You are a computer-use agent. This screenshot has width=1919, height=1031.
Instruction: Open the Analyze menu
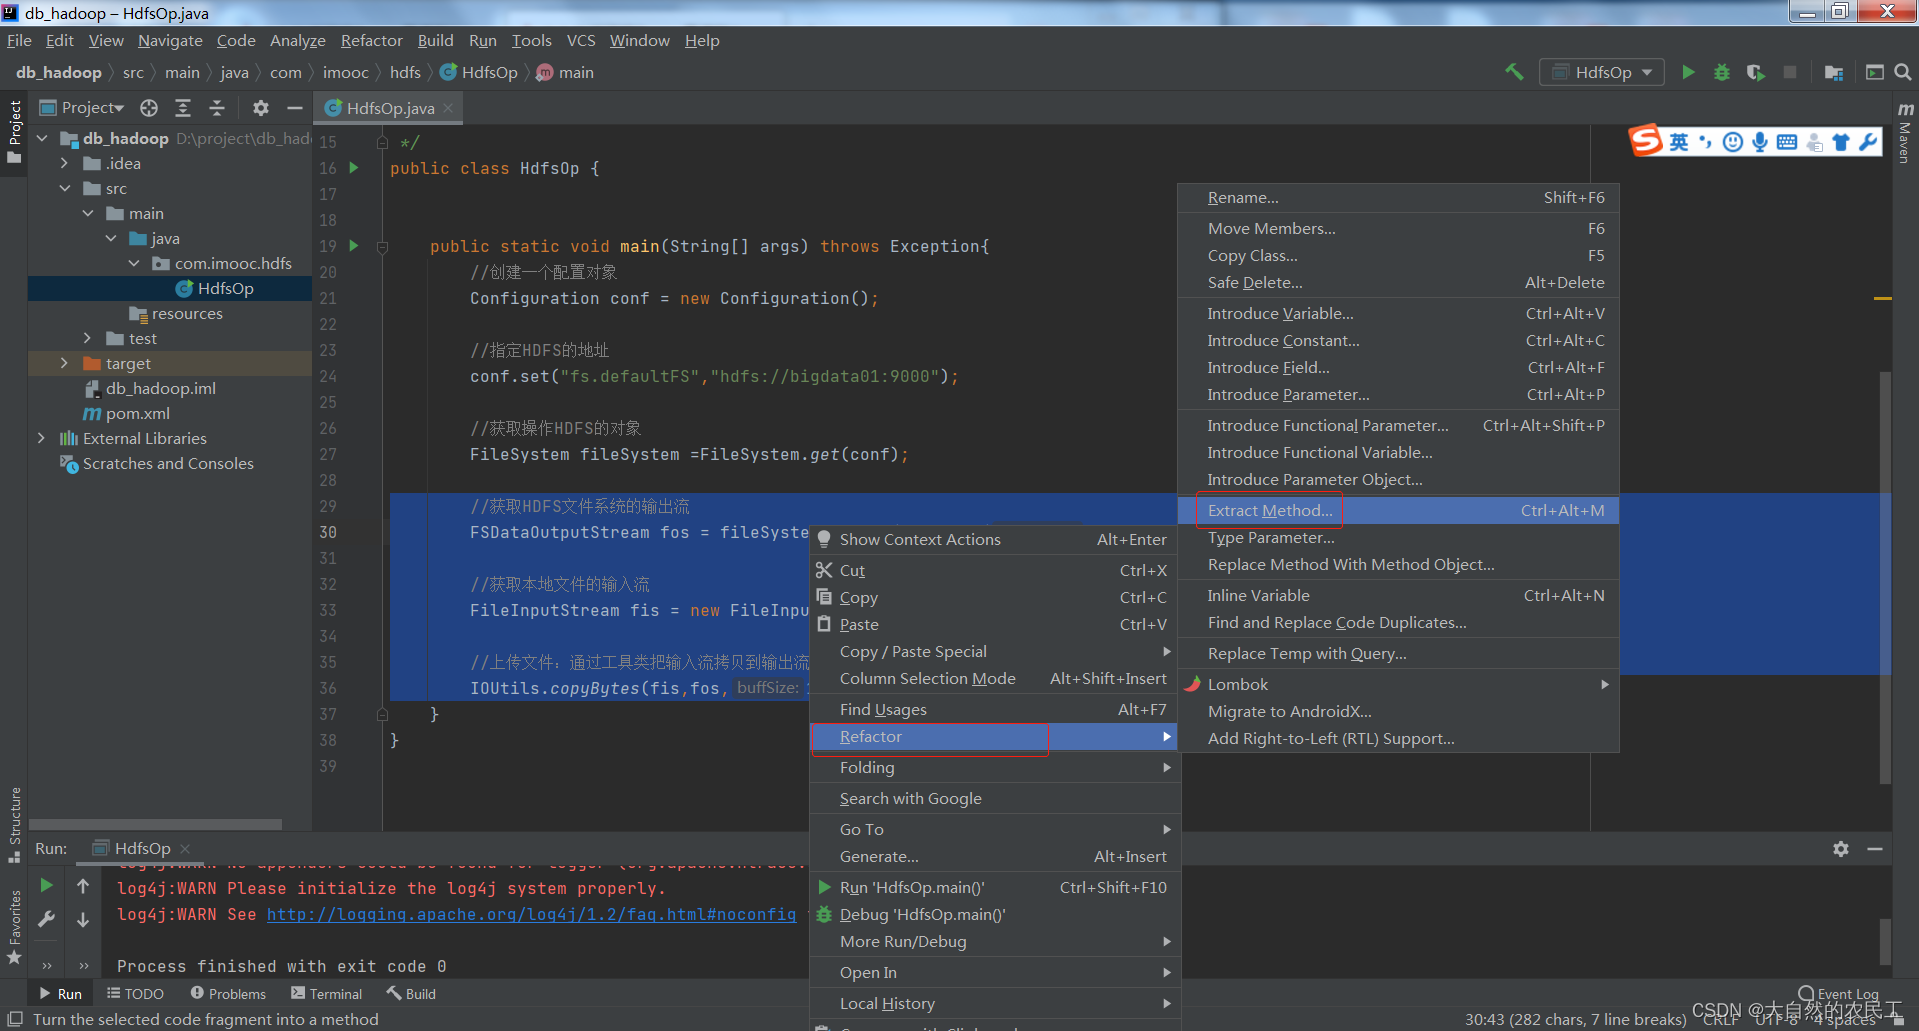tap(297, 41)
